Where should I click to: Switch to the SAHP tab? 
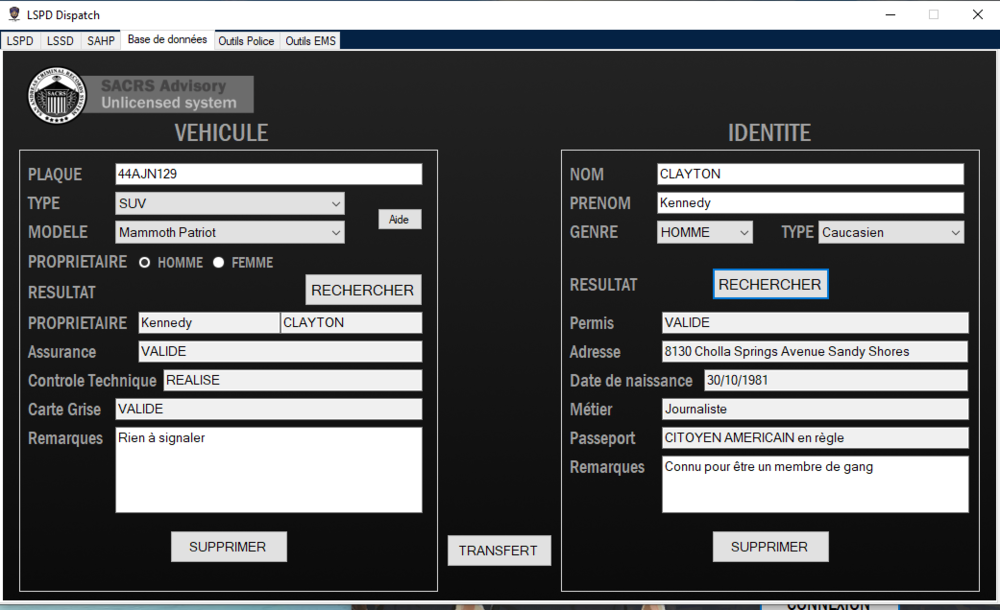click(99, 41)
